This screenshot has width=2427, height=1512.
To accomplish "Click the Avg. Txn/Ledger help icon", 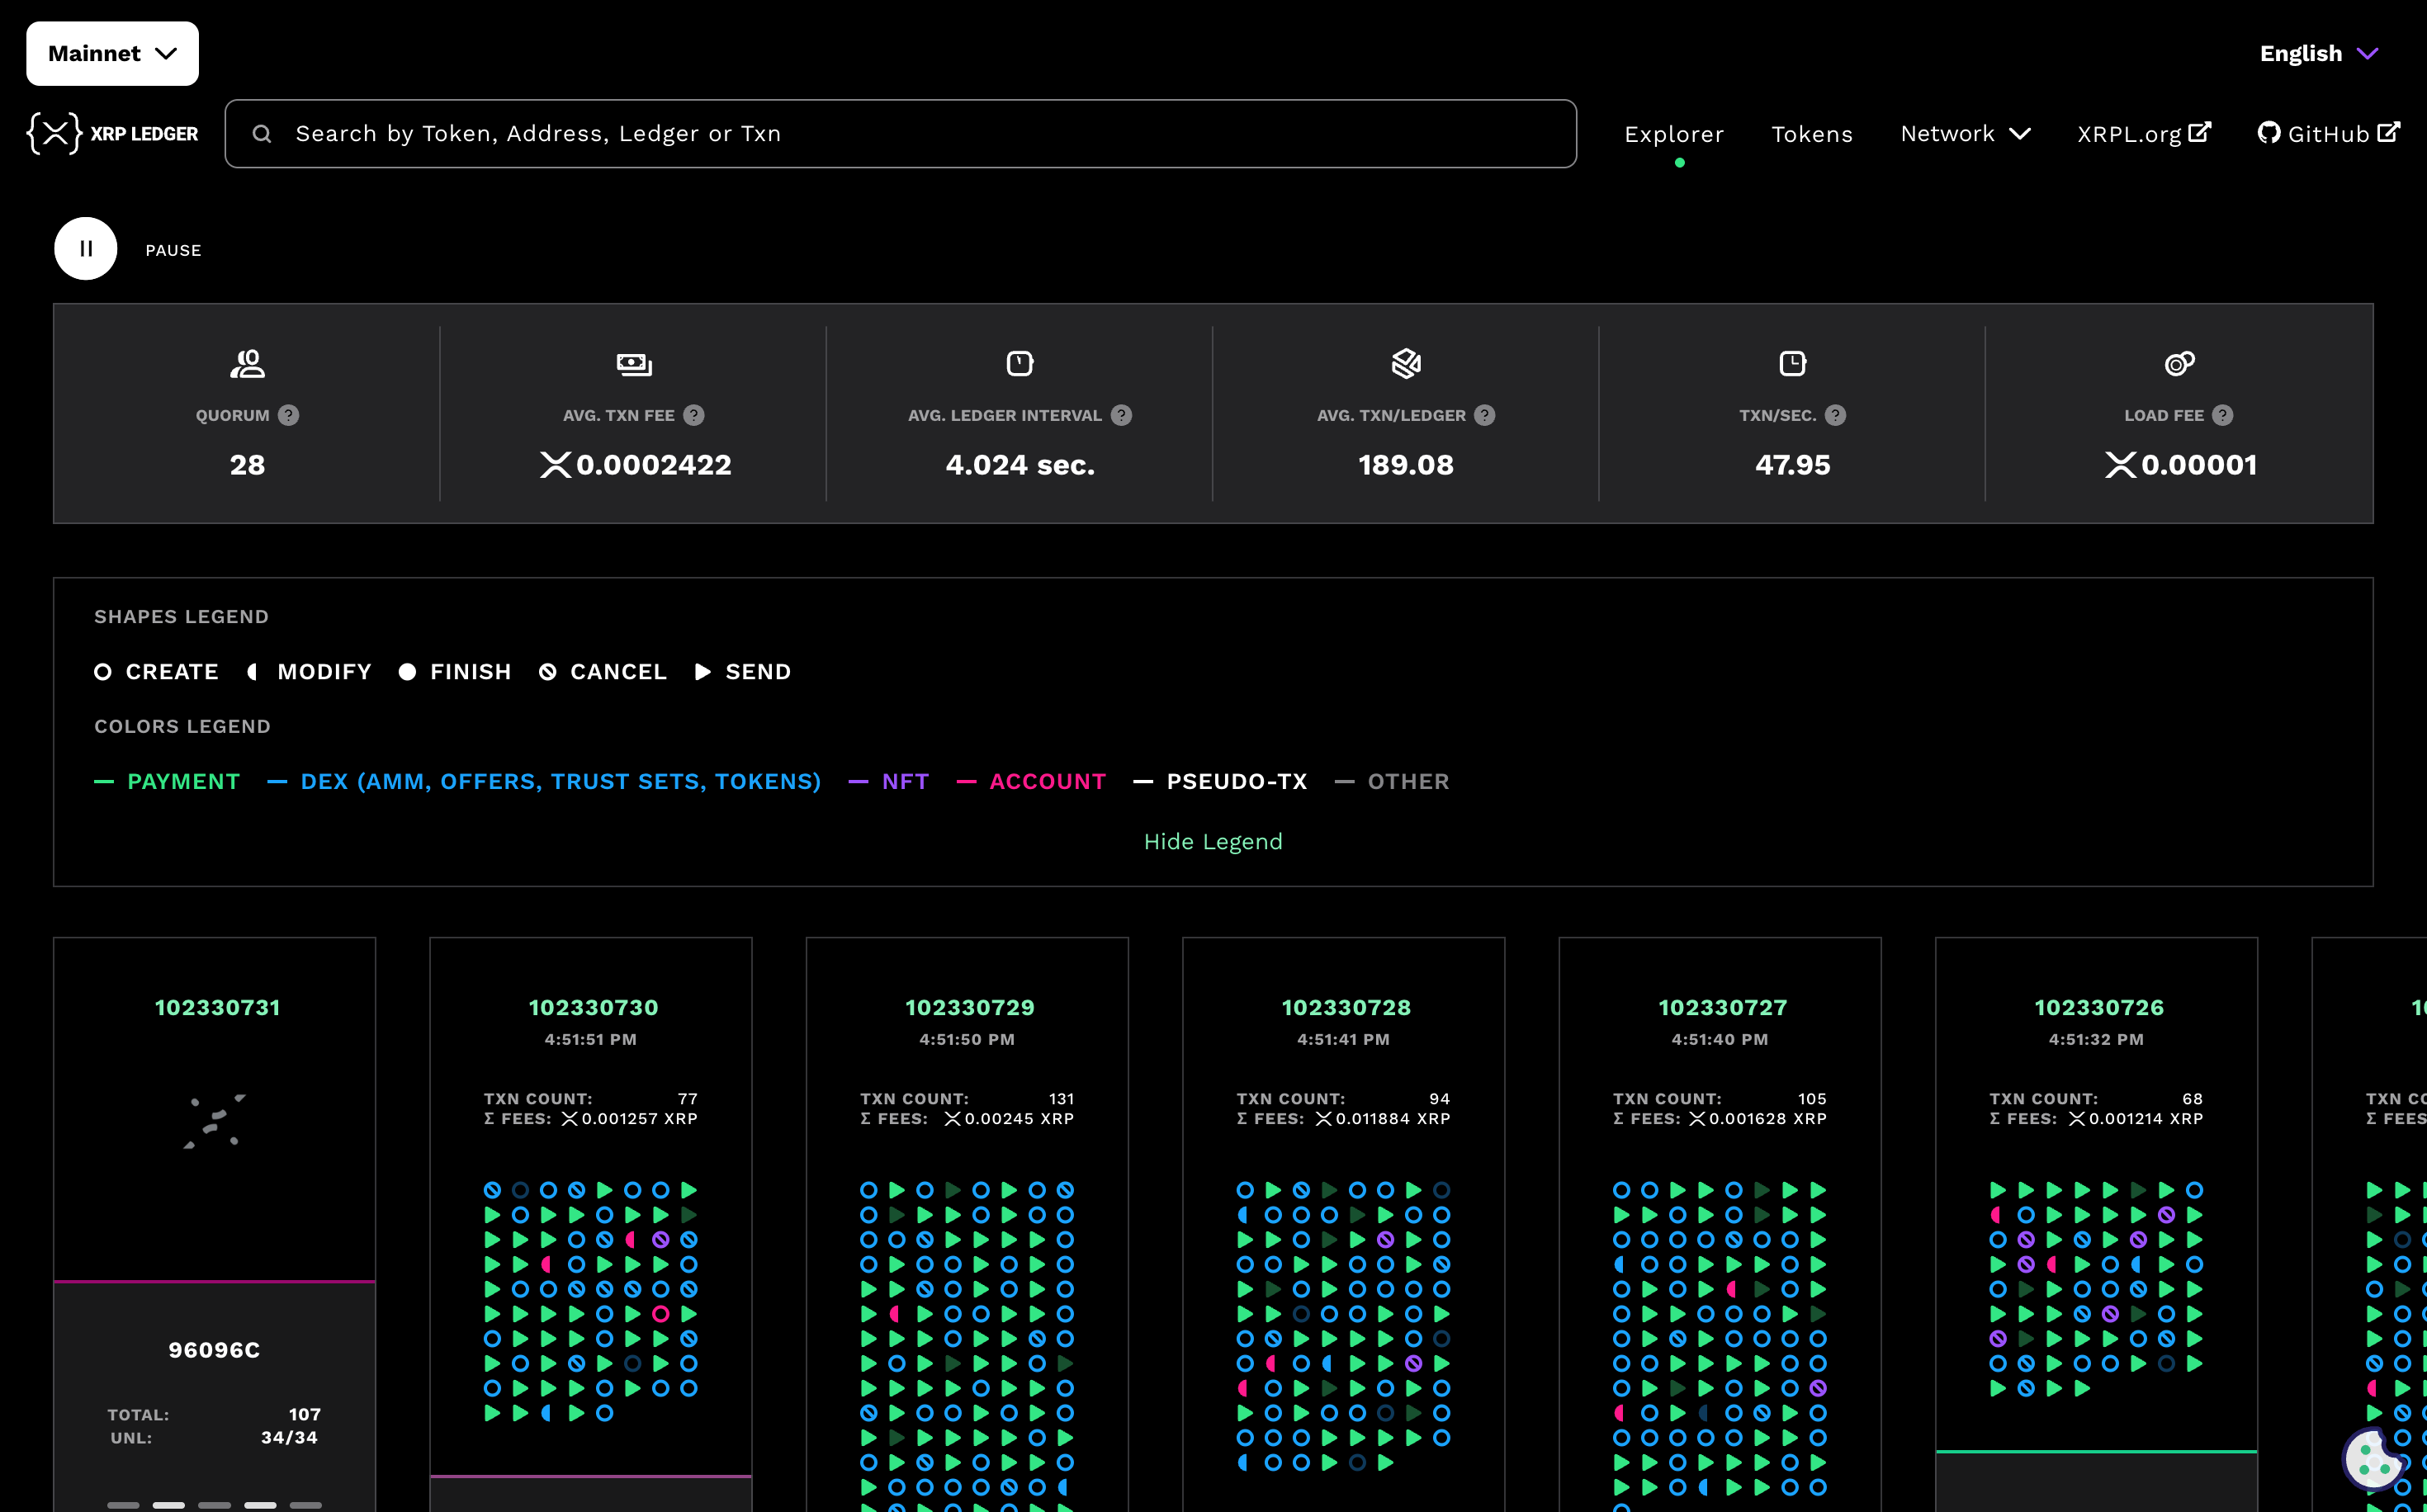I will click(x=1484, y=415).
